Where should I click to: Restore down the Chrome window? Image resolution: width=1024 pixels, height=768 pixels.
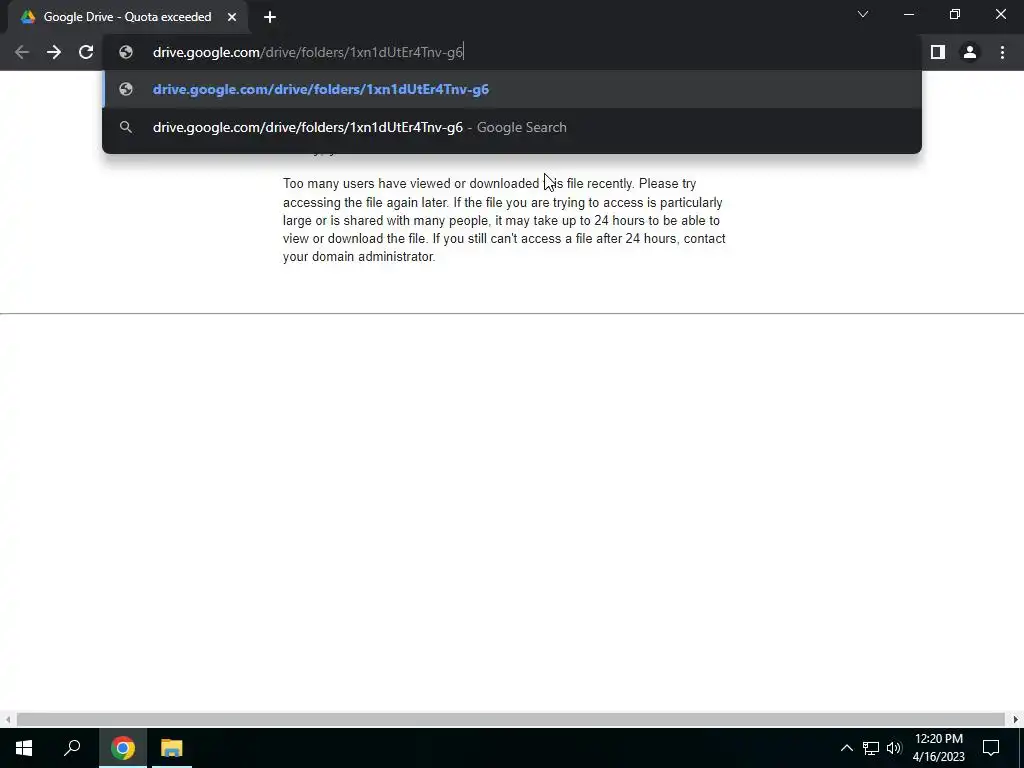[955, 14]
